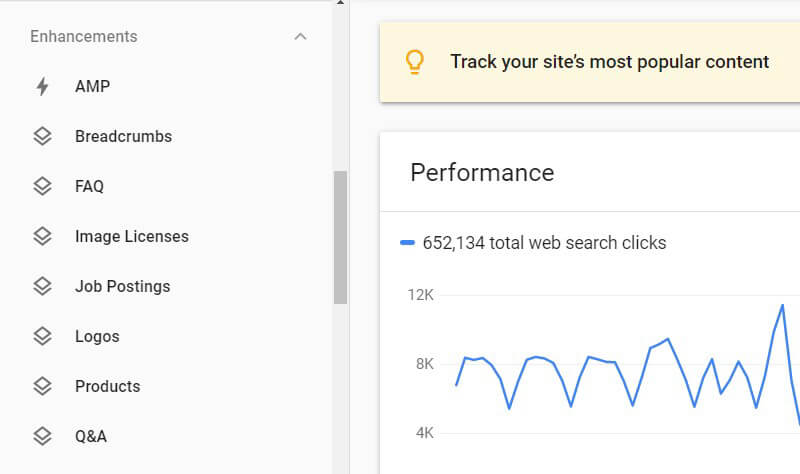
Task: Click the Image Licenses layers icon
Action: pyautogui.click(x=42, y=237)
